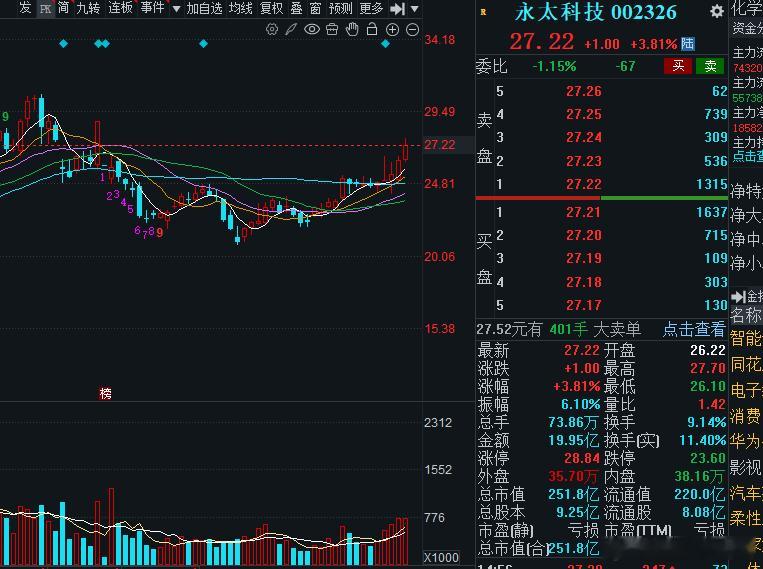Image resolution: width=763 pixels, height=569 pixels.
Task: Click stock title 永太科技 002326
Action: click(x=596, y=12)
